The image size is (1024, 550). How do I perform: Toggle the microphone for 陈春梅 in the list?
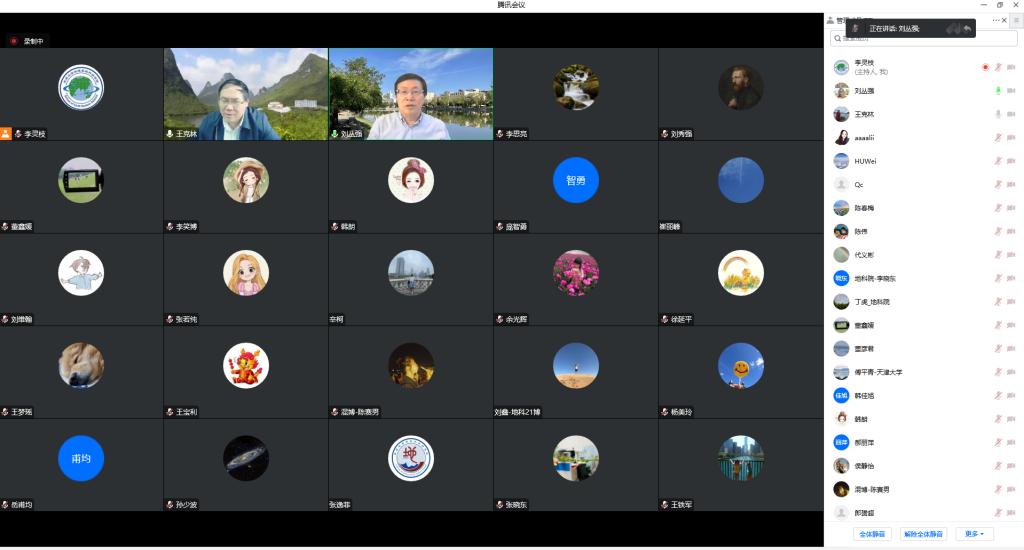[997, 208]
